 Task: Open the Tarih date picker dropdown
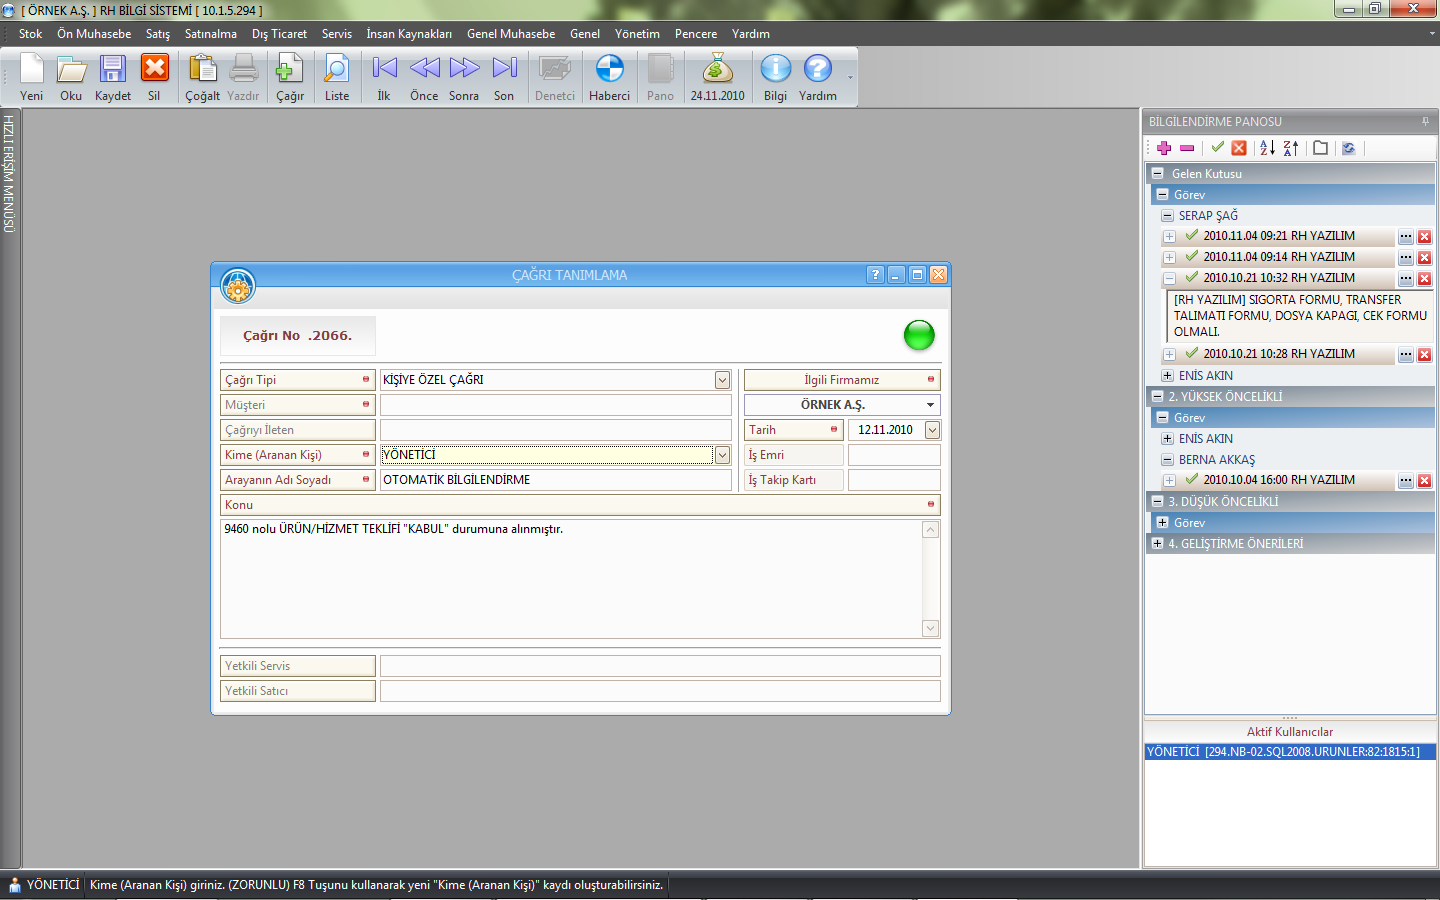[x=932, y=430]
